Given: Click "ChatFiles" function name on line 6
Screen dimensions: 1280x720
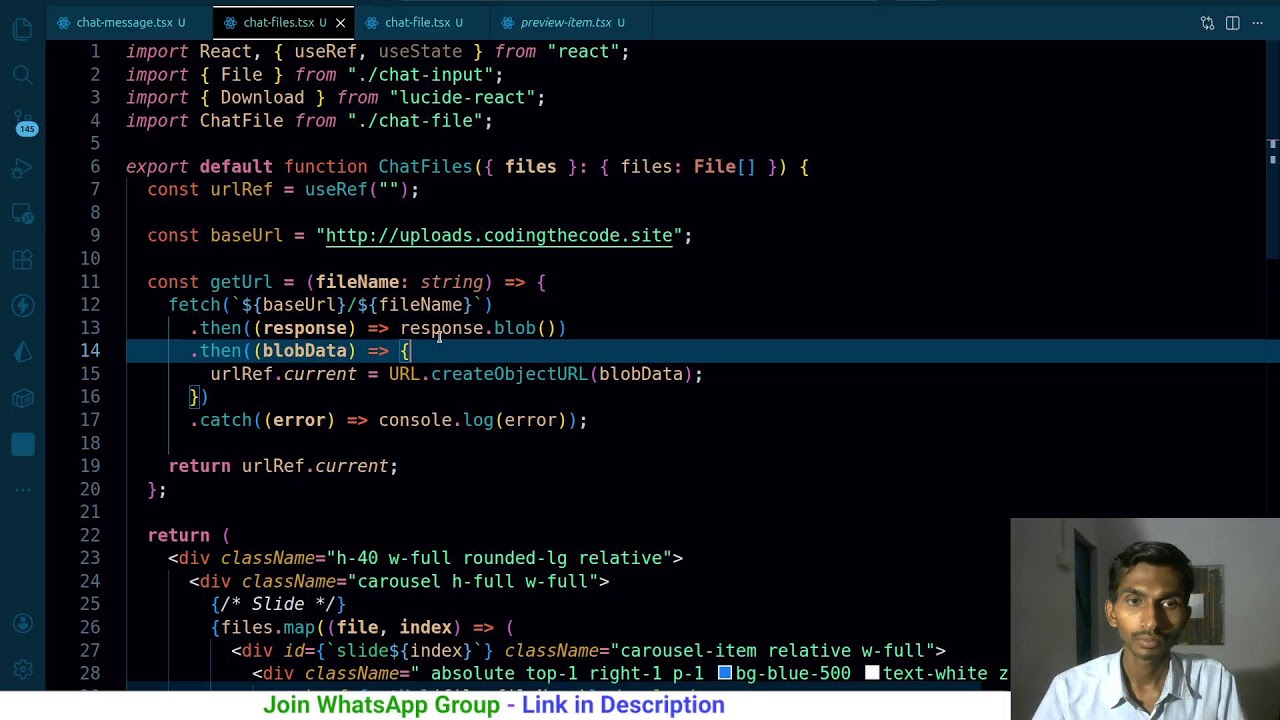Looking at the screenshot, I should 425,167.
